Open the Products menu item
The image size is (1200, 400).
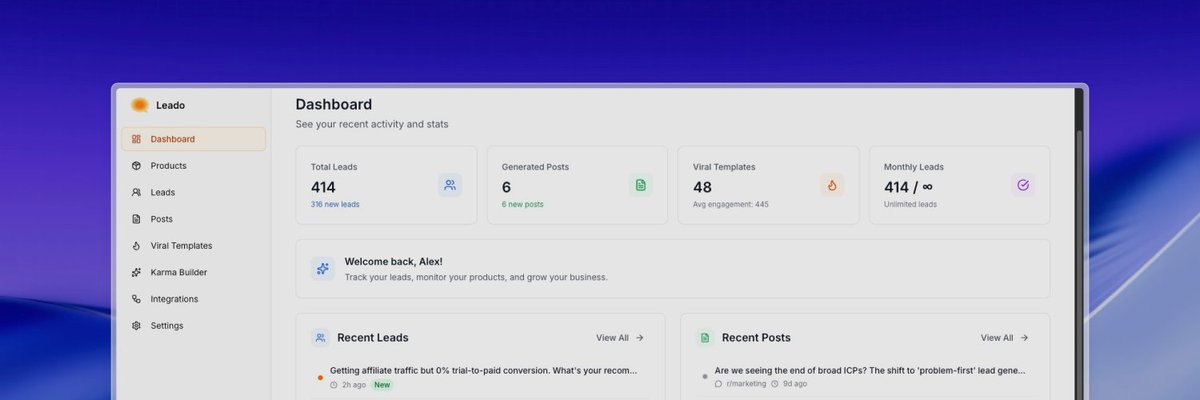coord(193,166)
